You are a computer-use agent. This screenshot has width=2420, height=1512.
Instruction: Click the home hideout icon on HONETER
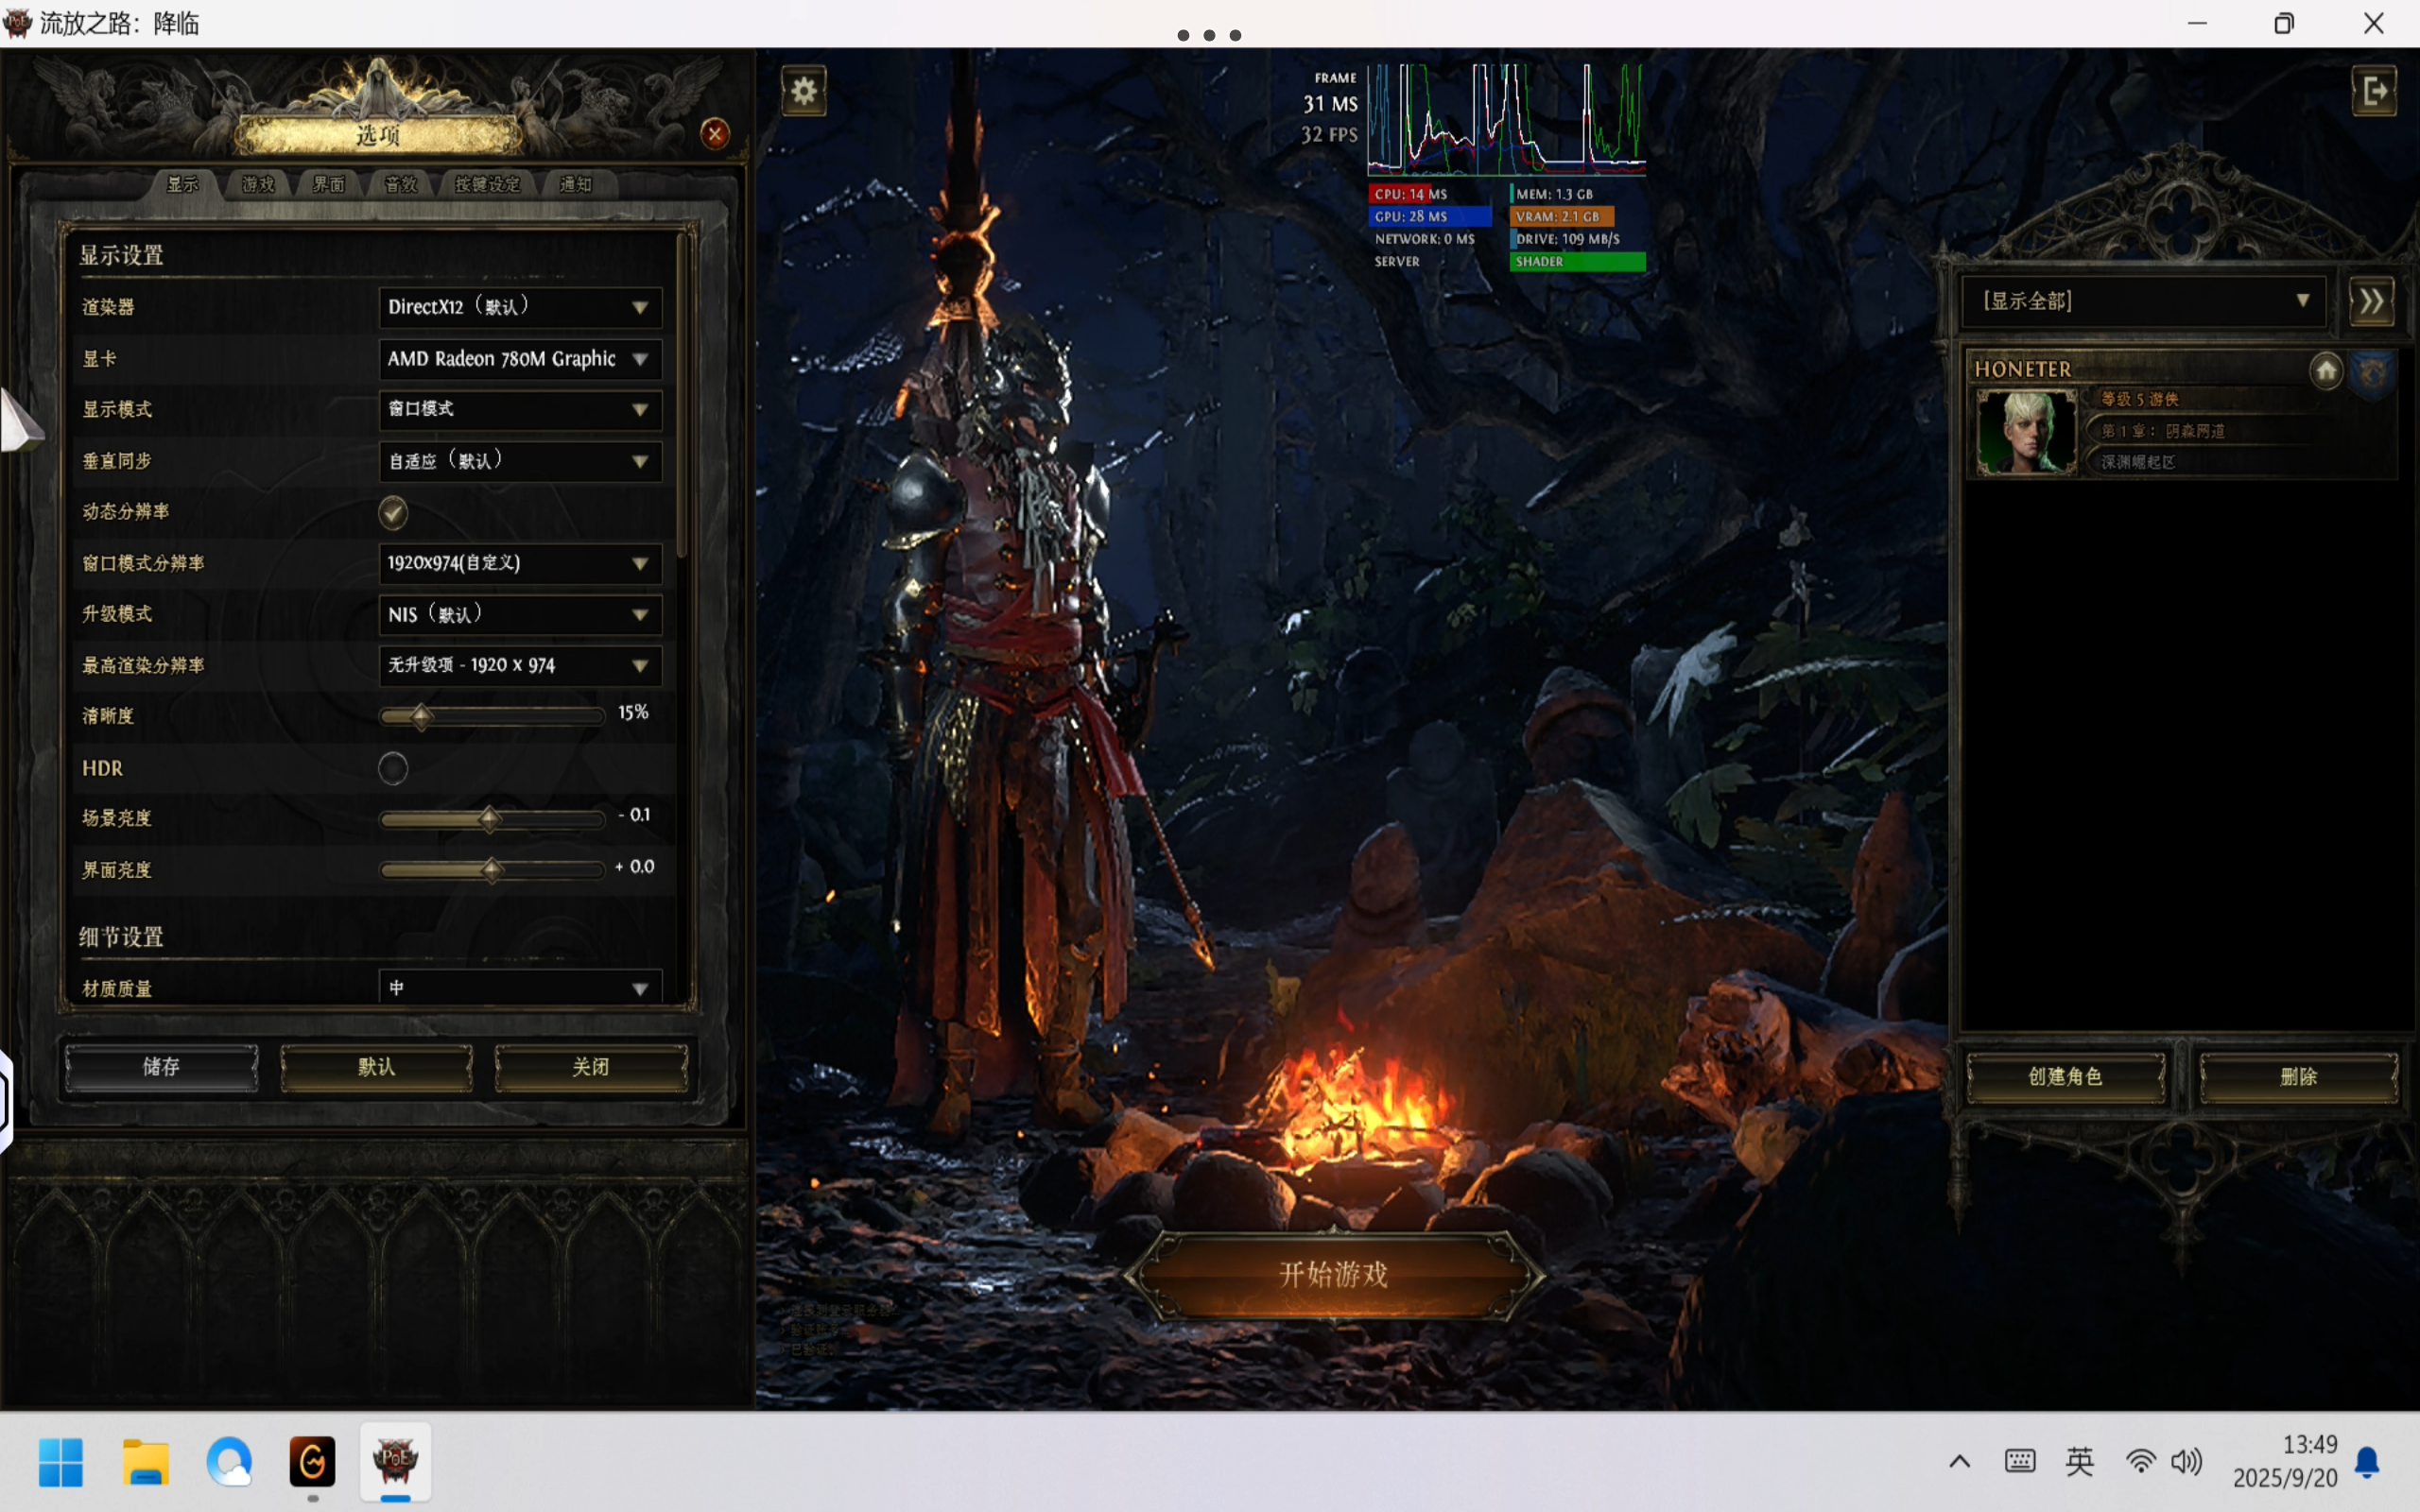coord(2326,371)
